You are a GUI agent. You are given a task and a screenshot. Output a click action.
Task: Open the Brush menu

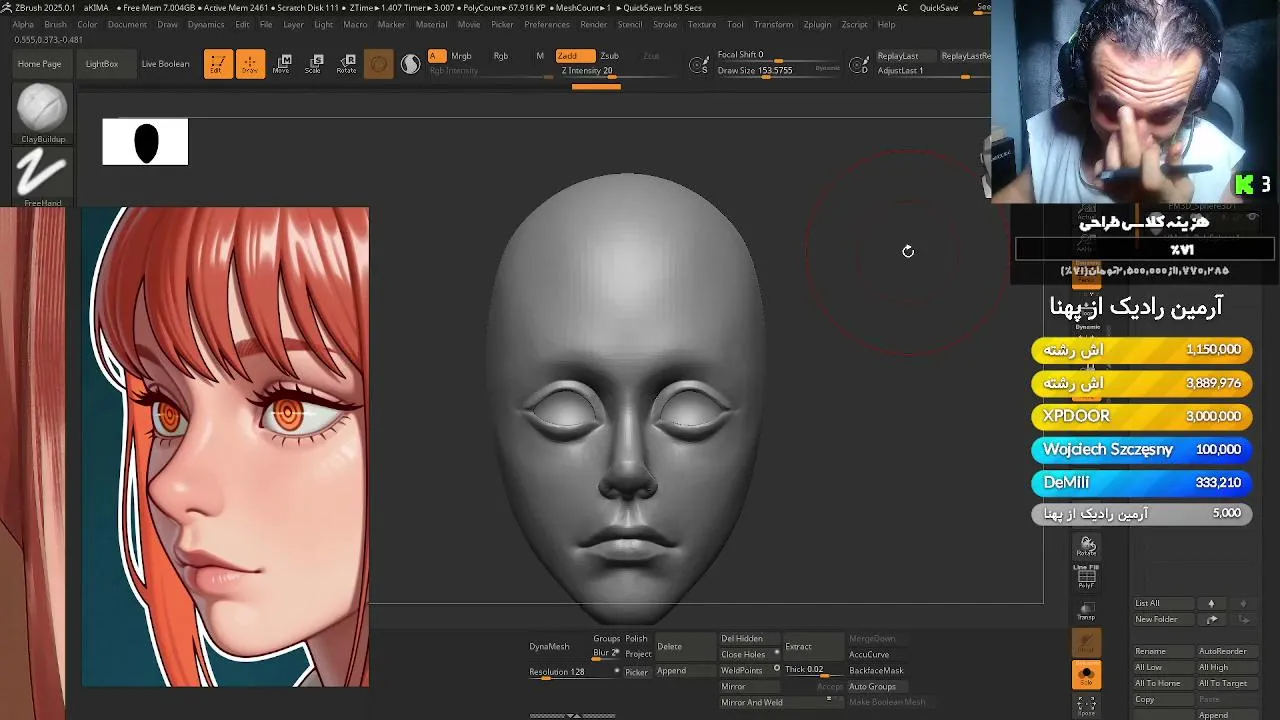56,24
